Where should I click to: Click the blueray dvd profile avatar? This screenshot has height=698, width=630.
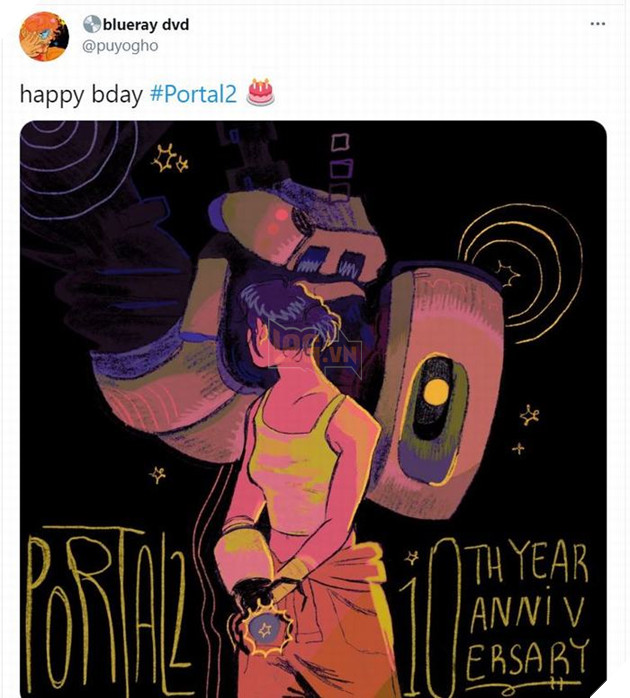44,37
